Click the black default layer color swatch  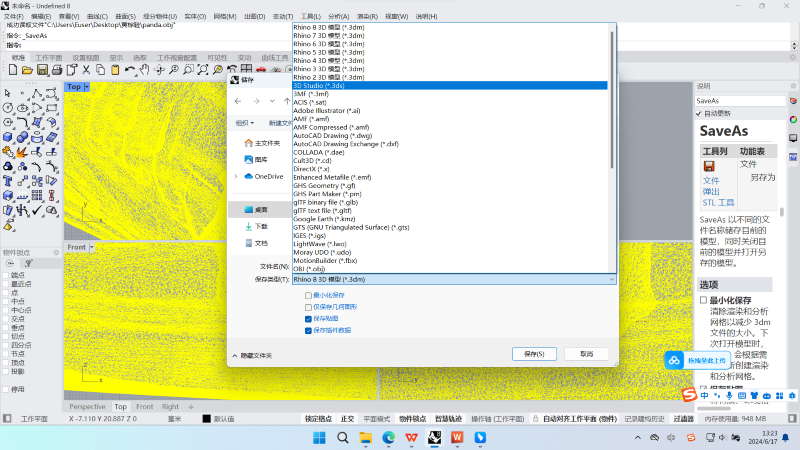[x=207, y=419]
